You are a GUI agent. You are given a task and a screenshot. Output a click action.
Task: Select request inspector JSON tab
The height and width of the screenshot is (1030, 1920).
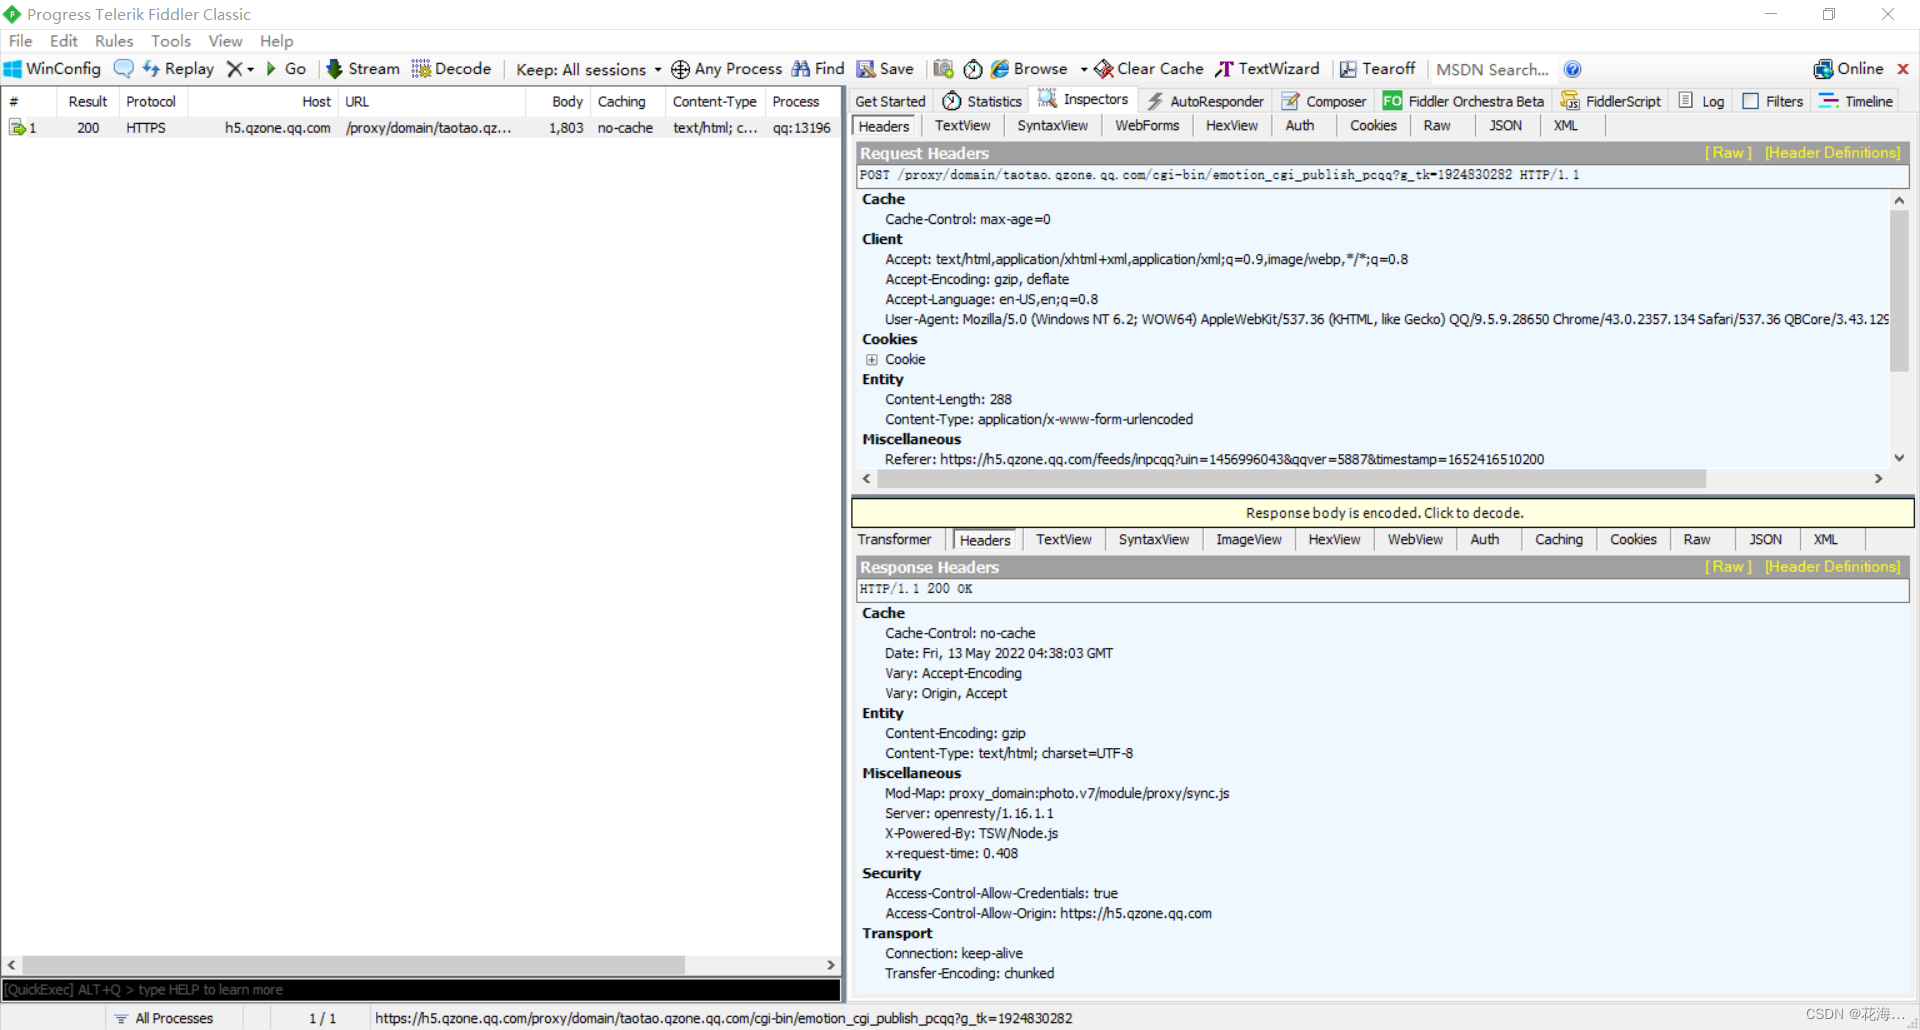[1505, 126]
